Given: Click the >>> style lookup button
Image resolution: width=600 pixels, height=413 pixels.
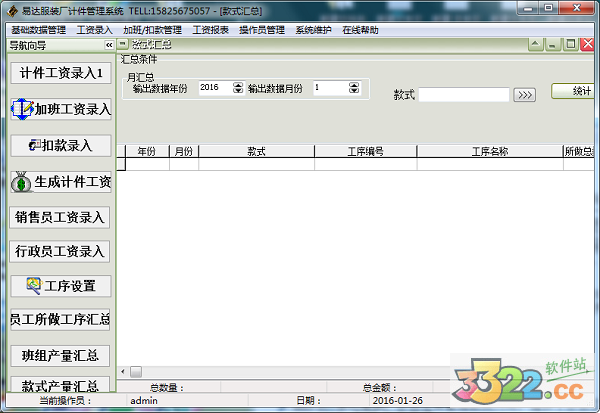Looking at the screenshot, I should tap(525, 95).
